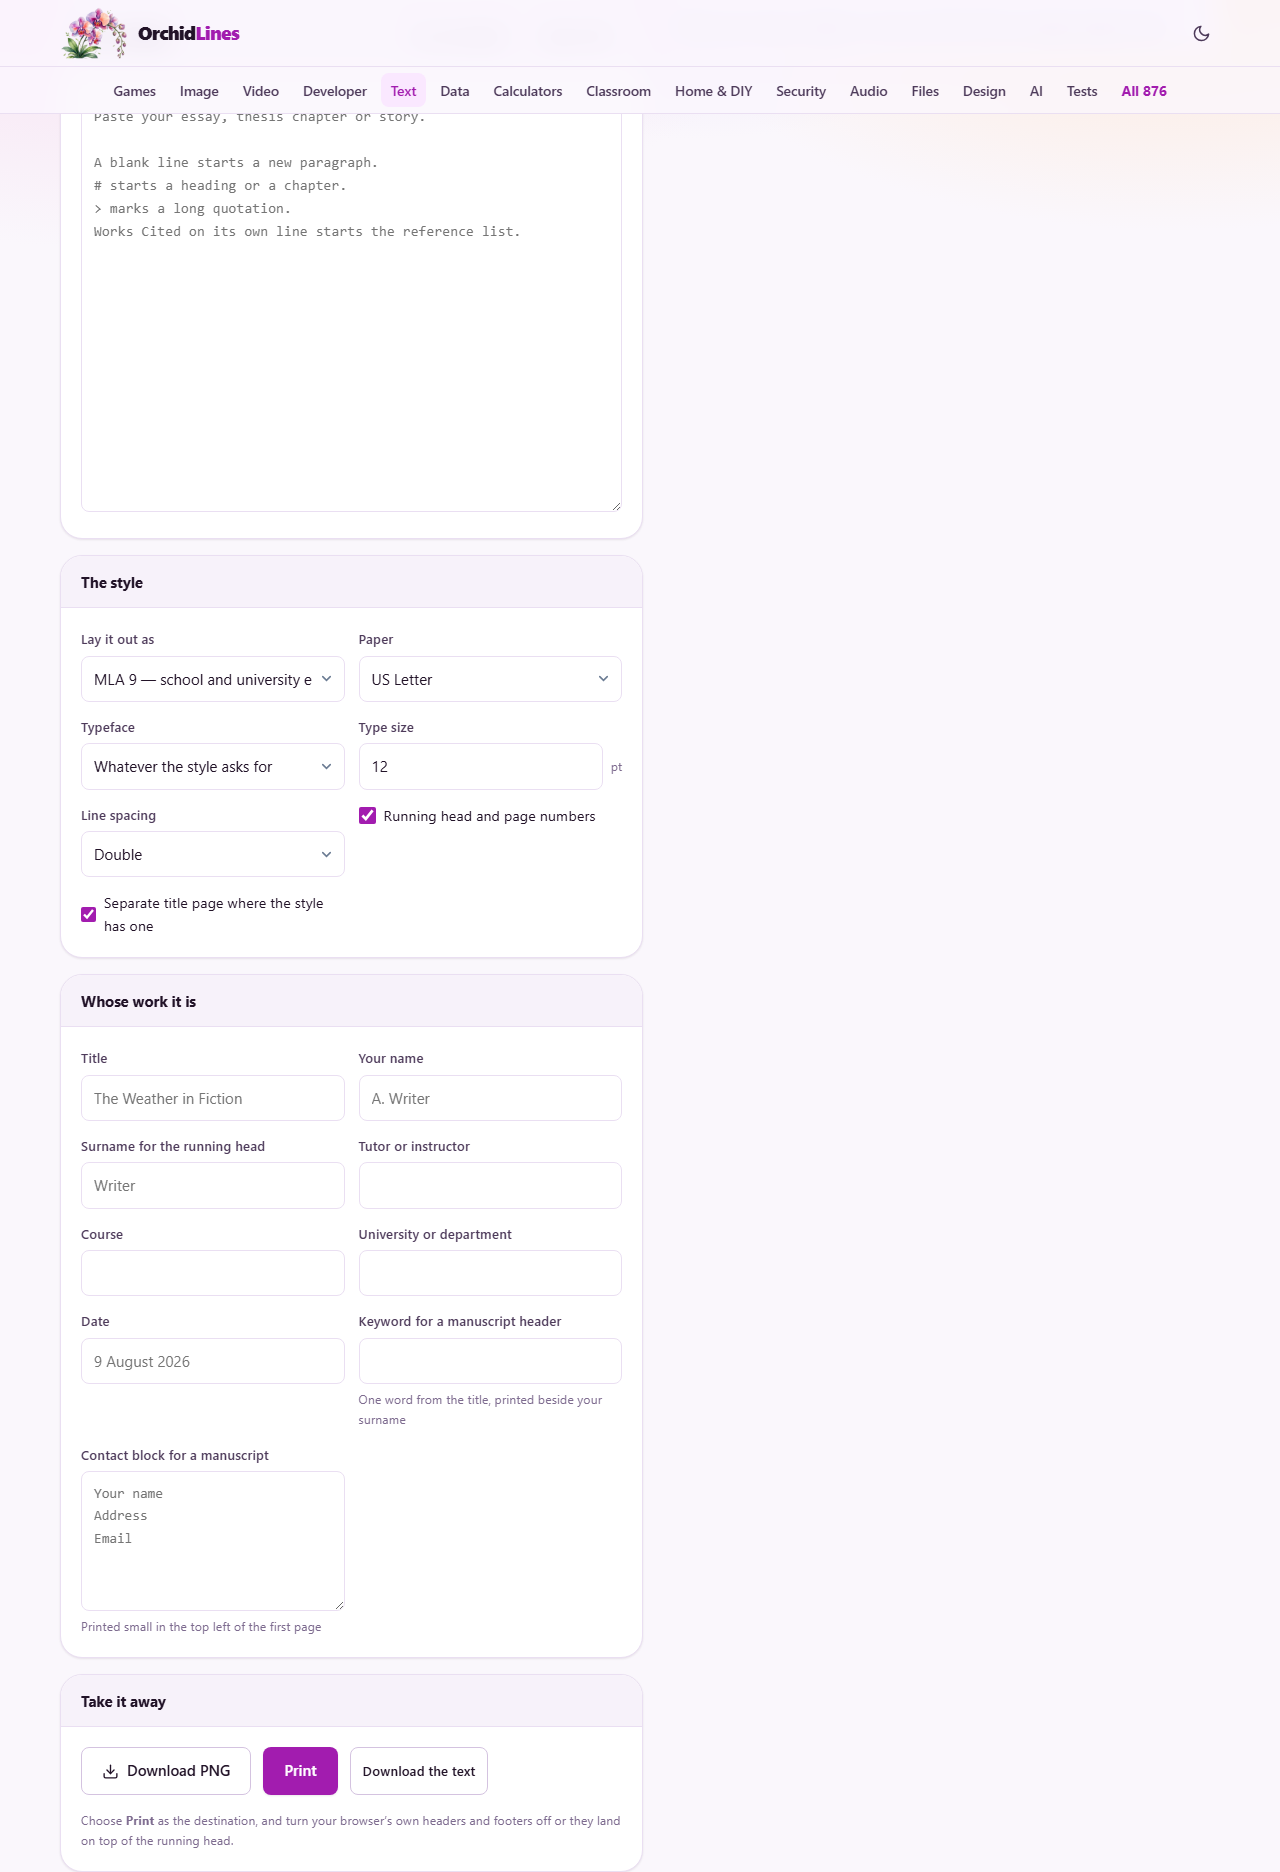Click the Download PNG button
1280x1872 pixels.
[166, 1771]
